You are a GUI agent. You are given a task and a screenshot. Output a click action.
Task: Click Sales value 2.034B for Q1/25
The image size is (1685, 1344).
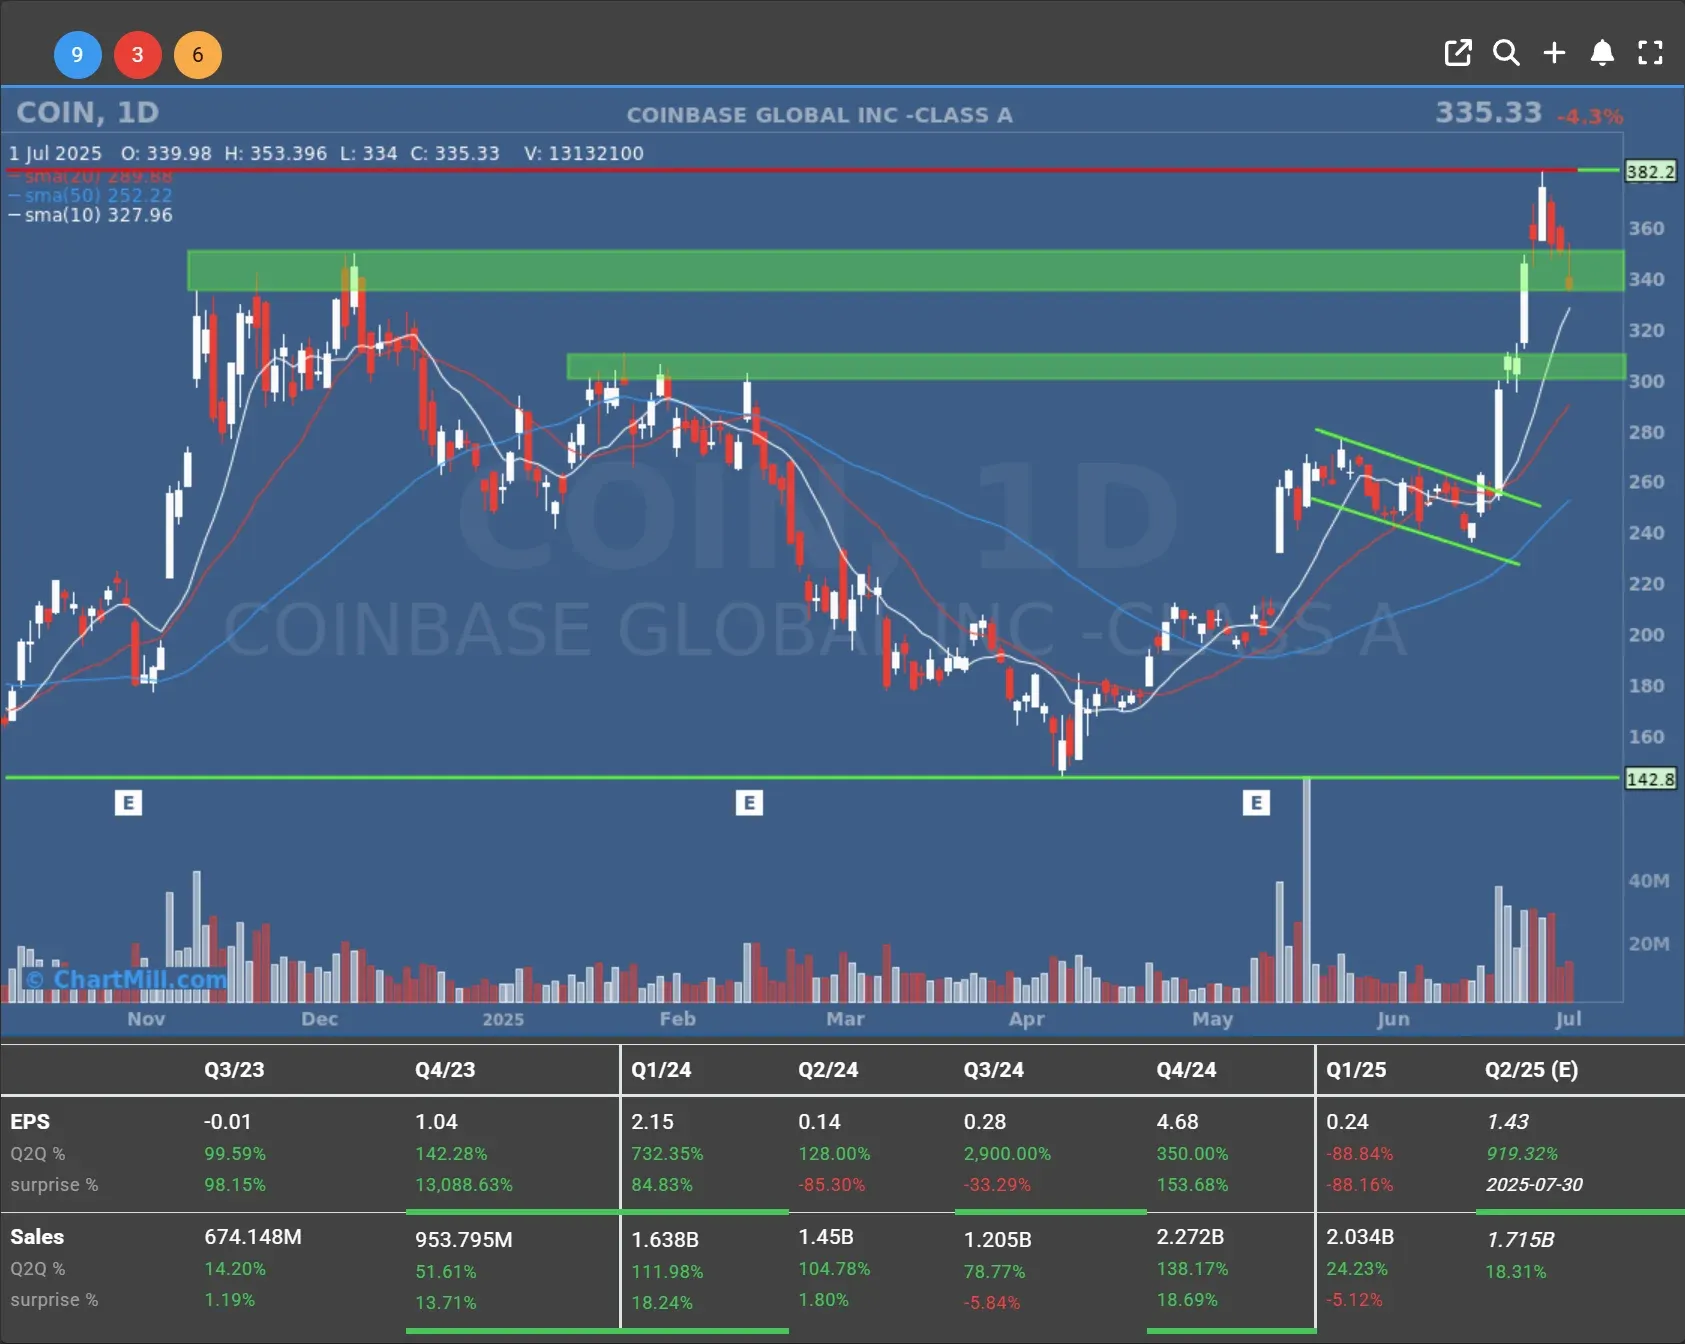click(x=1360, y=1237)
